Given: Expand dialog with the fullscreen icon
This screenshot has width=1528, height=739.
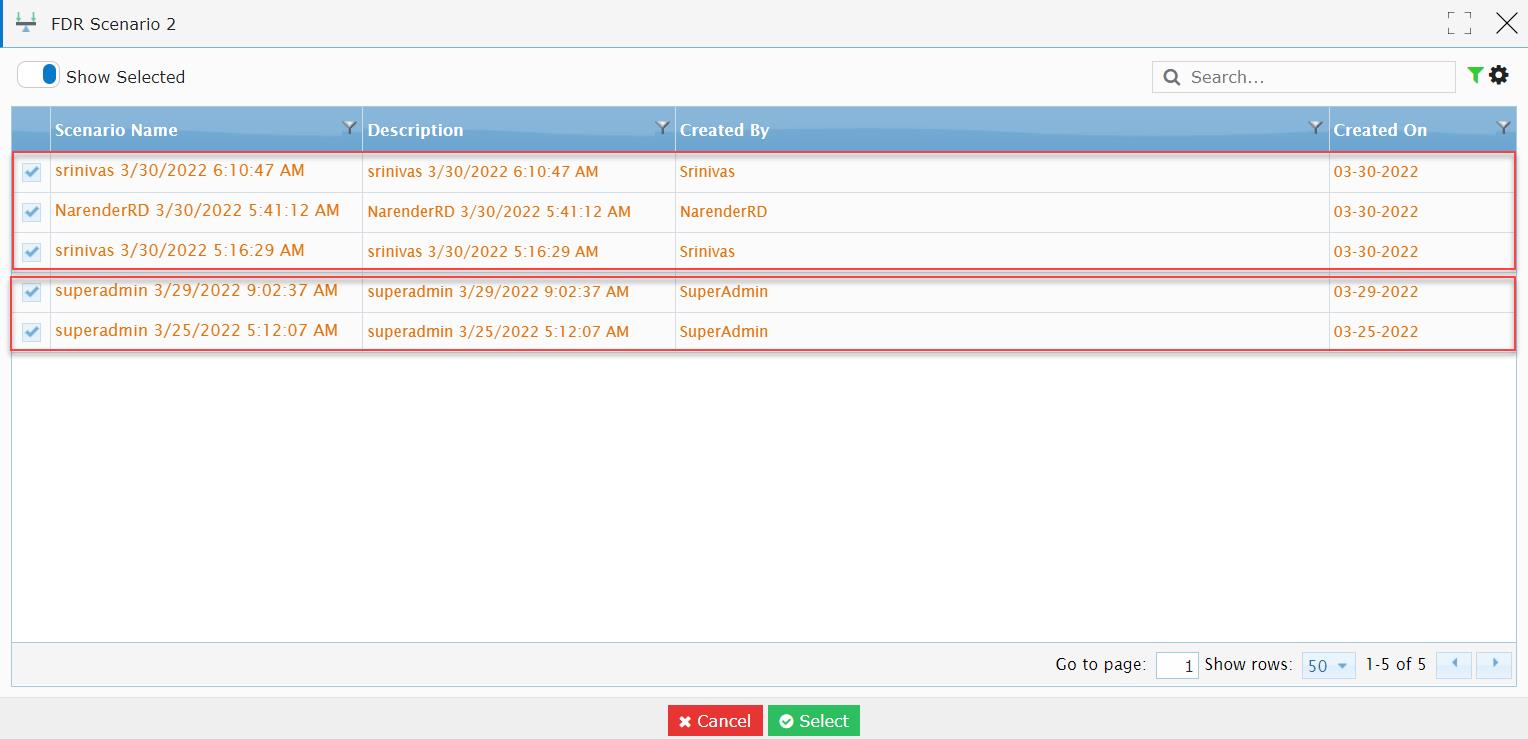Looking at the screenshot, I should 1459,23.
